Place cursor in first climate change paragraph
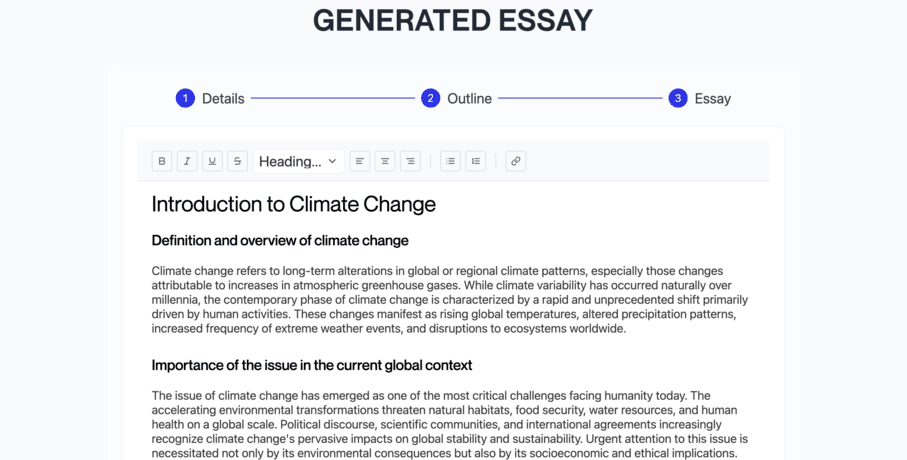Image resolution: width=907 pixels, height=460 pixels. click(450, 299)
